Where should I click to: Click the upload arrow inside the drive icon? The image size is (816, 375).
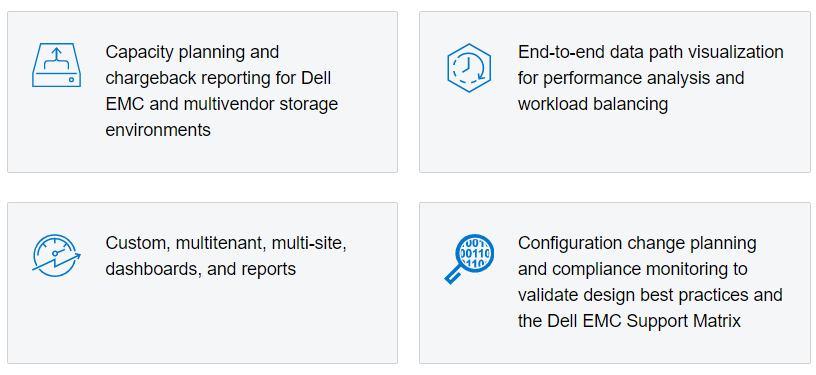coord(56,59)
